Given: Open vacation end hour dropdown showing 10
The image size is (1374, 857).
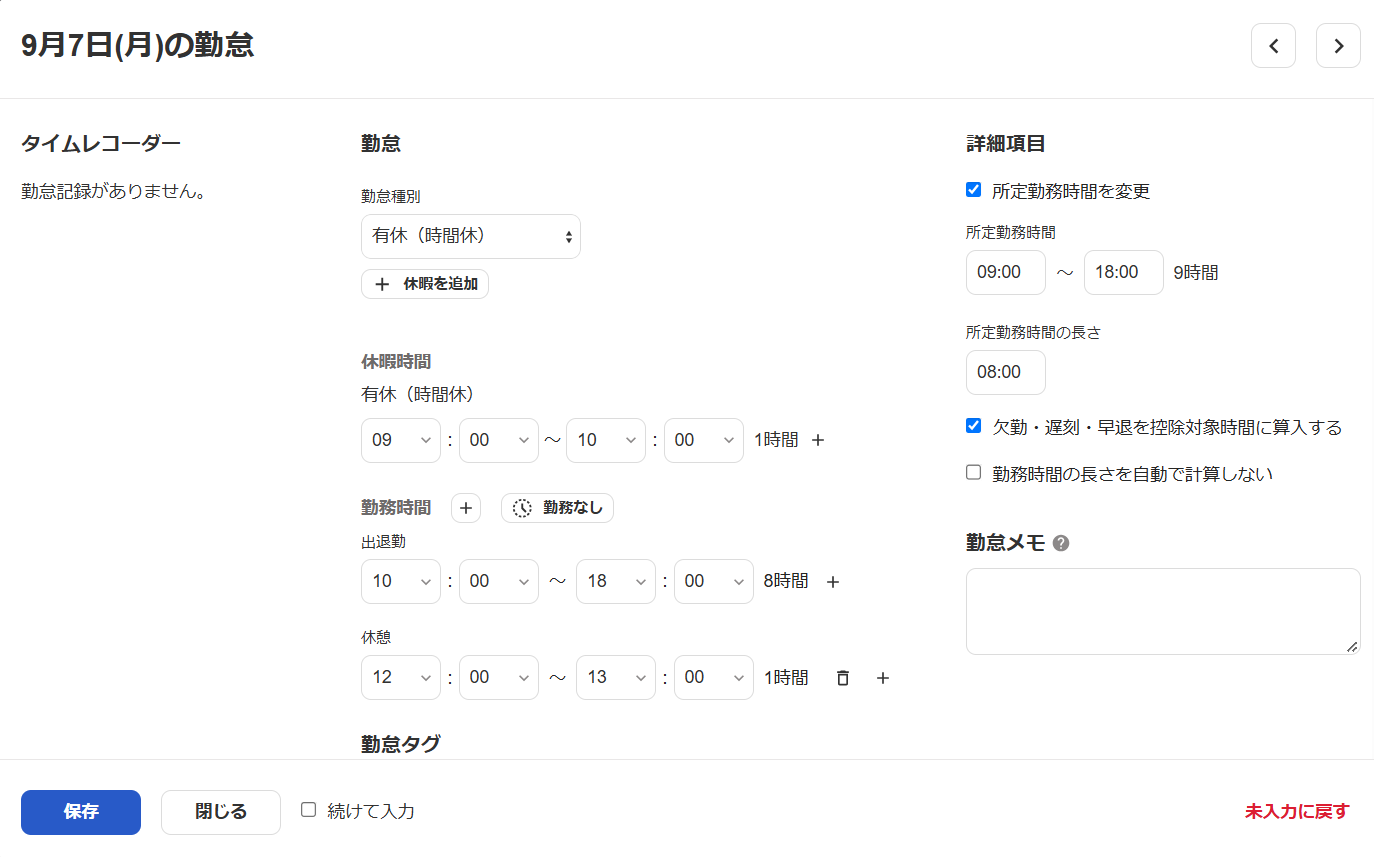Looking at the screenshot, I should [x=606, y=440].
